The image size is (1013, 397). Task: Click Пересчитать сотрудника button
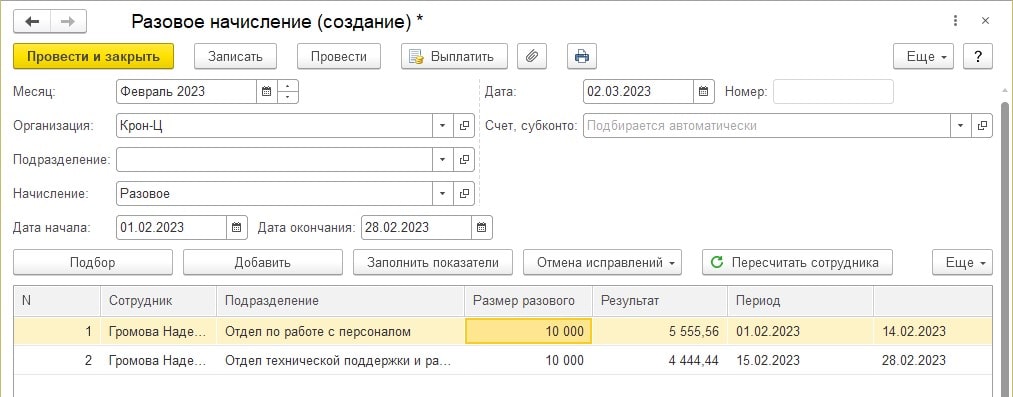797,262
